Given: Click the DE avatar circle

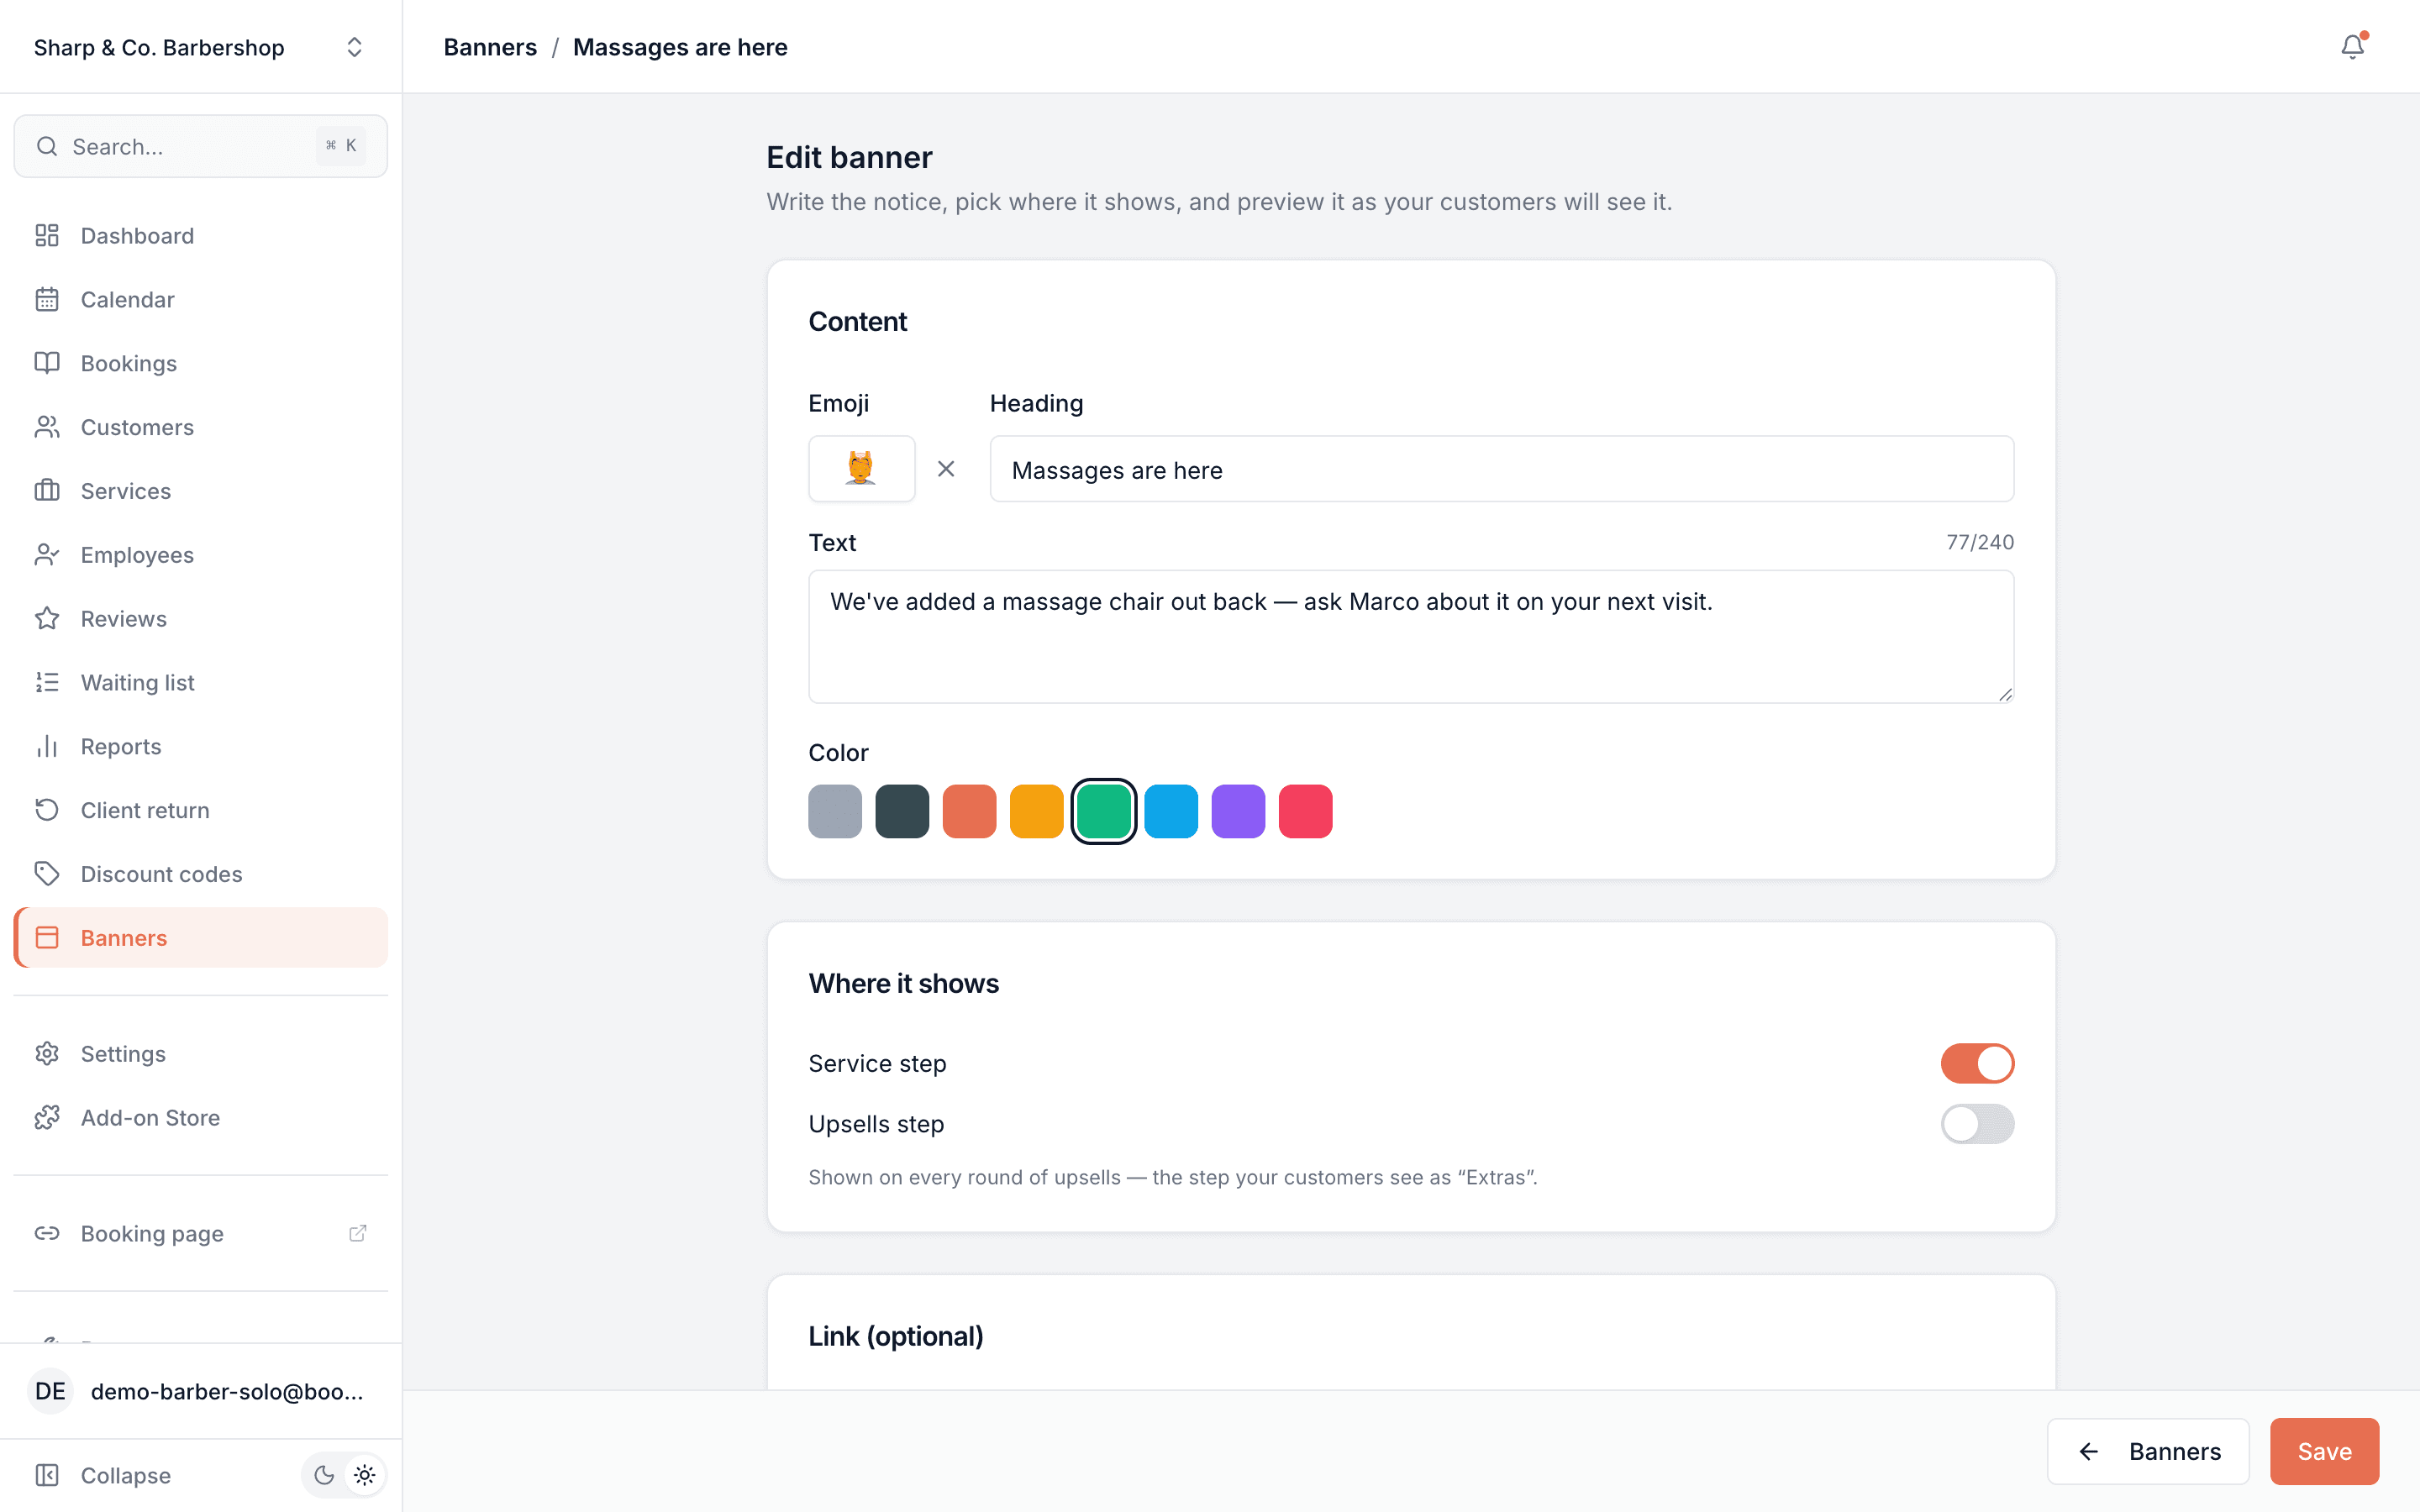Looking at the screenshot, I should (50, 1391).
